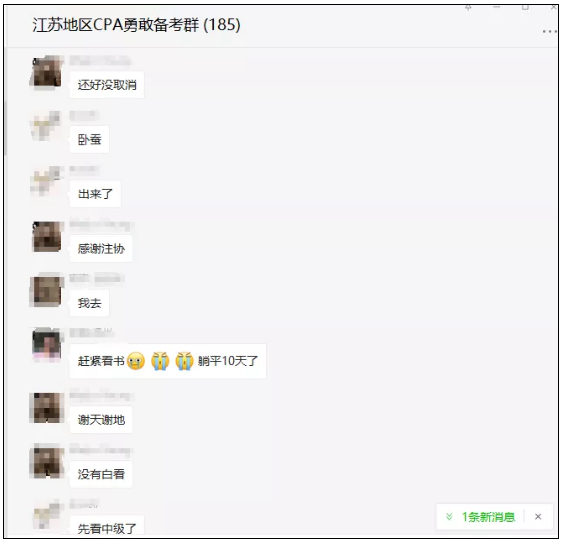
Task: Click avatar beside 没有白看 message
Action: [47, 462]
